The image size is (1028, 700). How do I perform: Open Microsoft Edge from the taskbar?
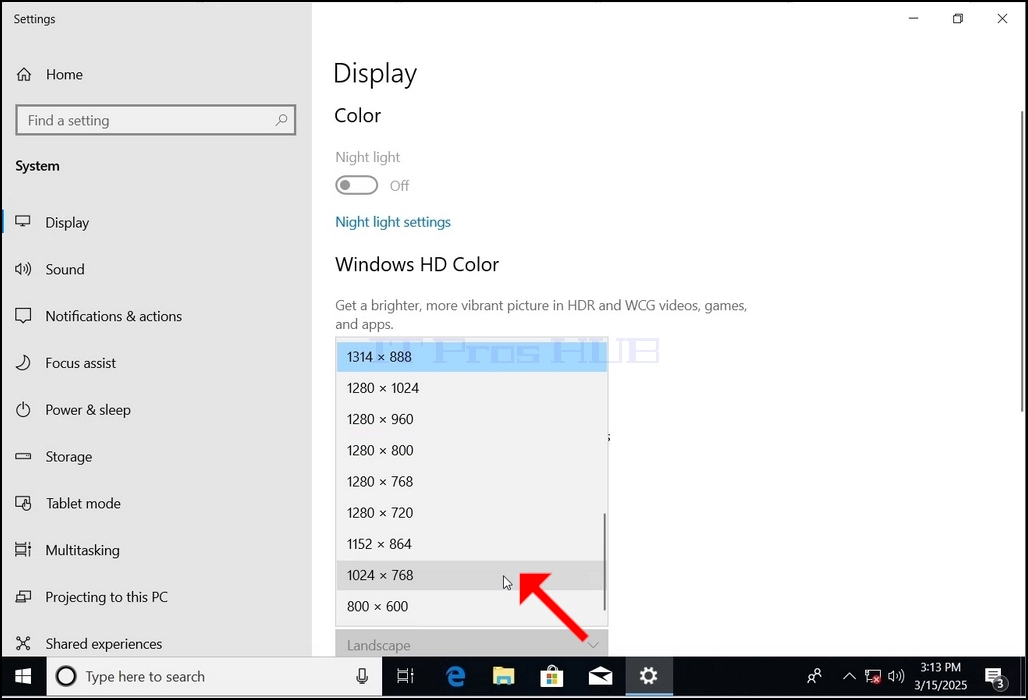coord(455,676)
